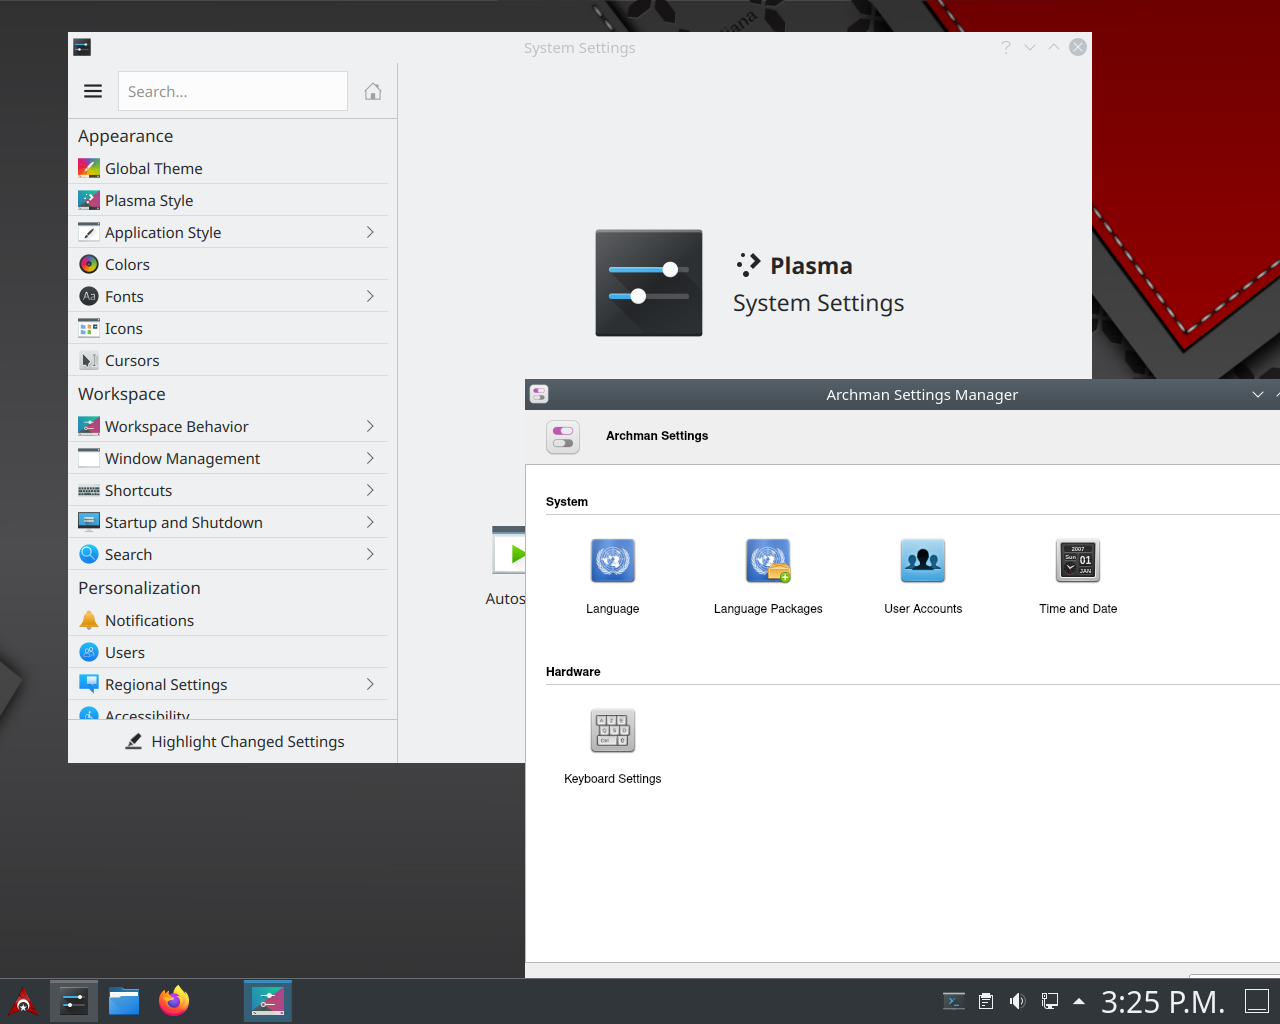The height and width of the screenshot is (1024, 1280).
Task: Click the Archman Settings header icon
Action: (563, 437)
